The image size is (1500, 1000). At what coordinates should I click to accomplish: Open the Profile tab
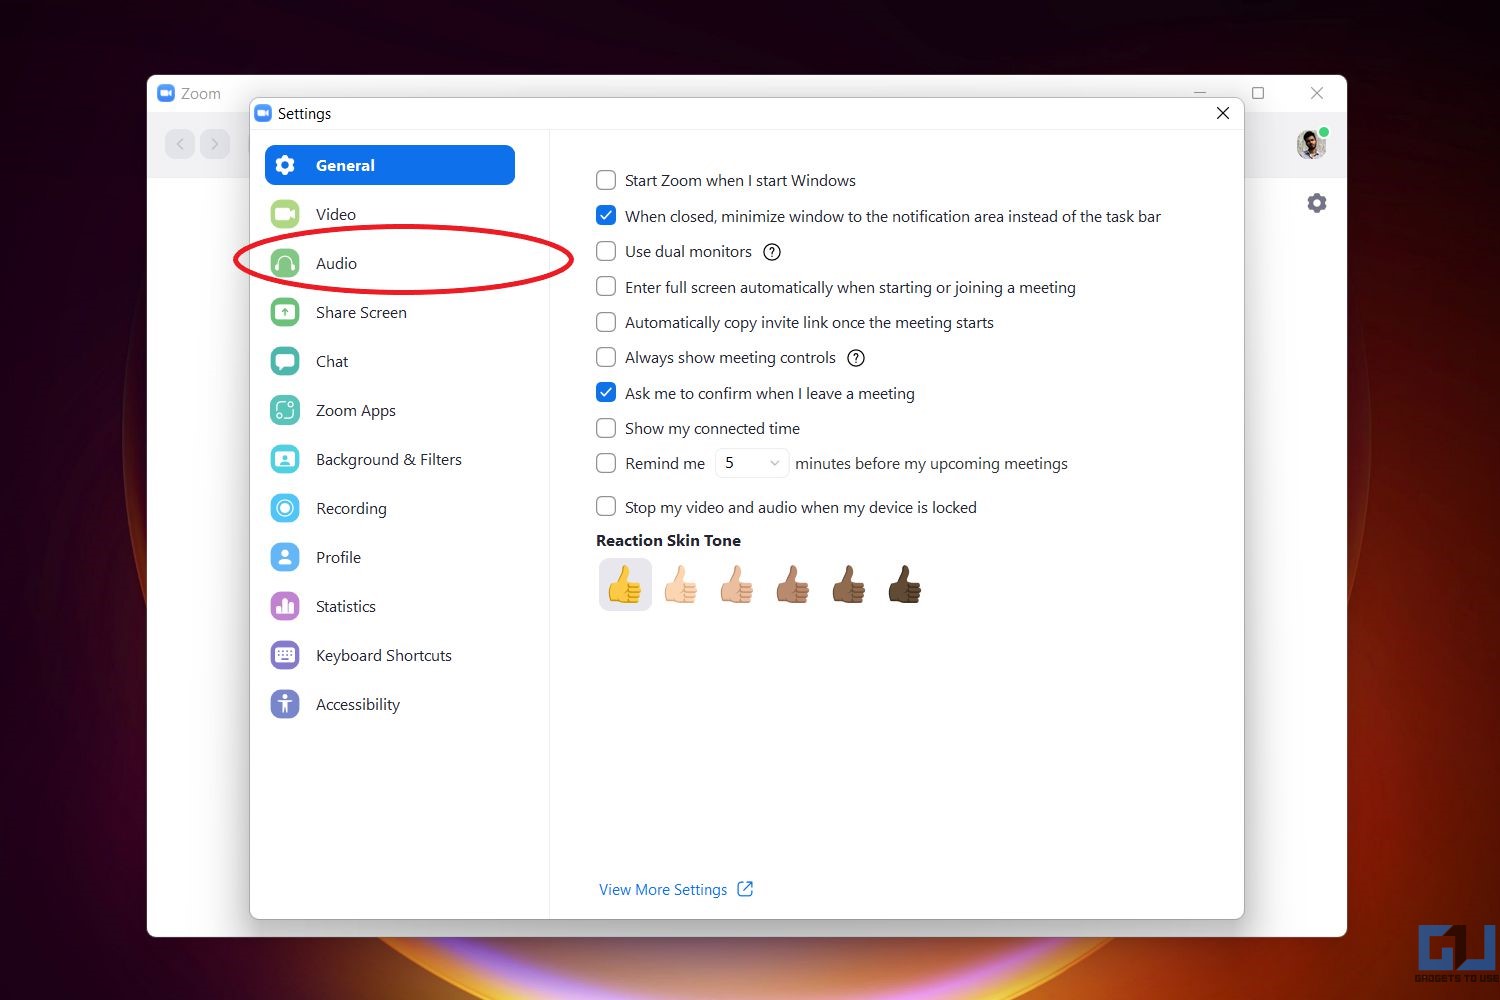[x=390, y=557]
